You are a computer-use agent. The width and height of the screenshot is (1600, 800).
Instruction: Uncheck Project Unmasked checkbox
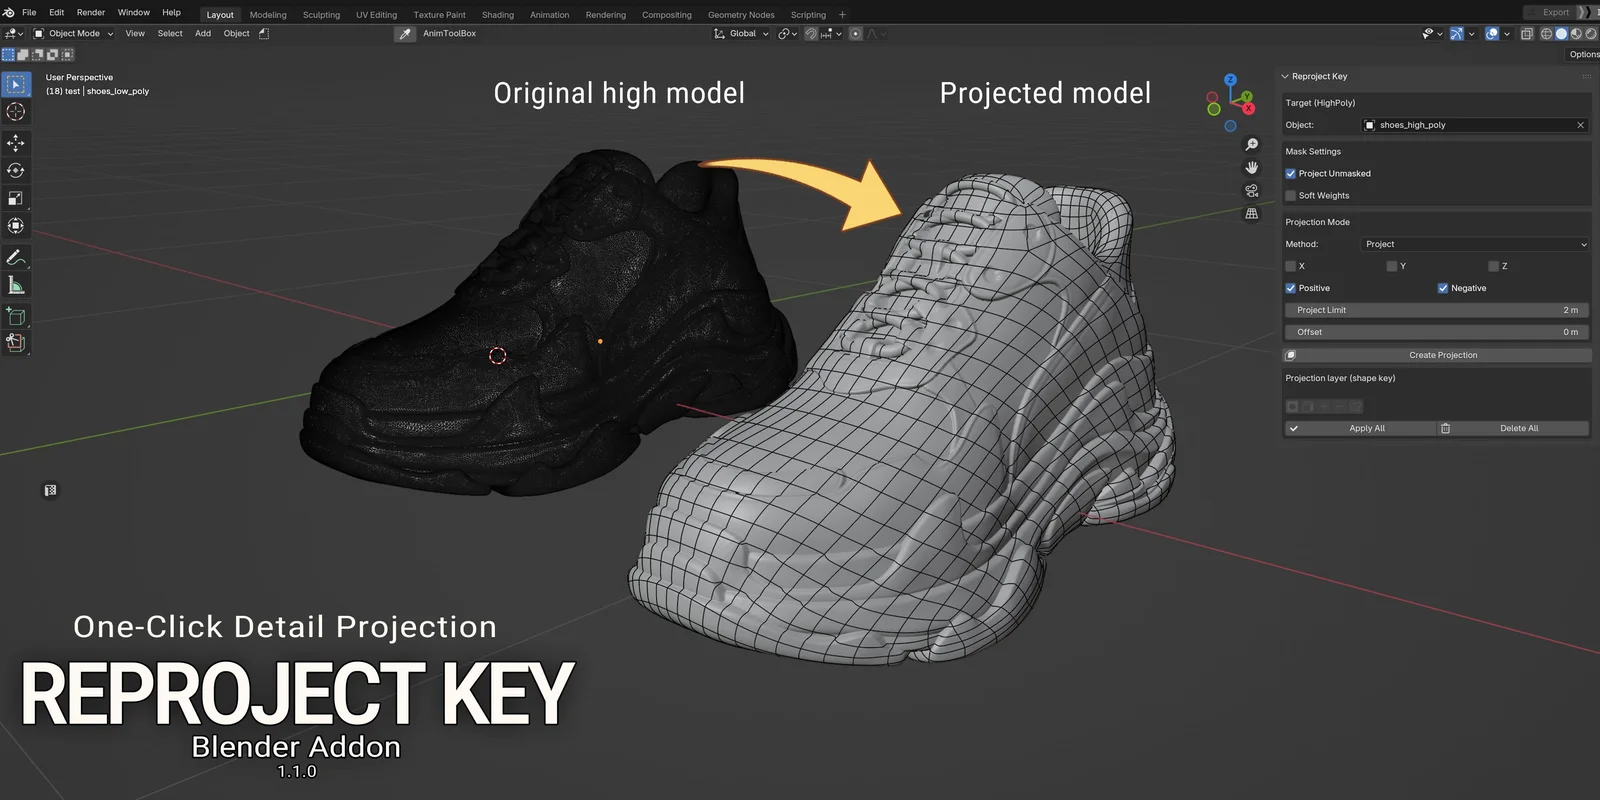click(1290, 174)
